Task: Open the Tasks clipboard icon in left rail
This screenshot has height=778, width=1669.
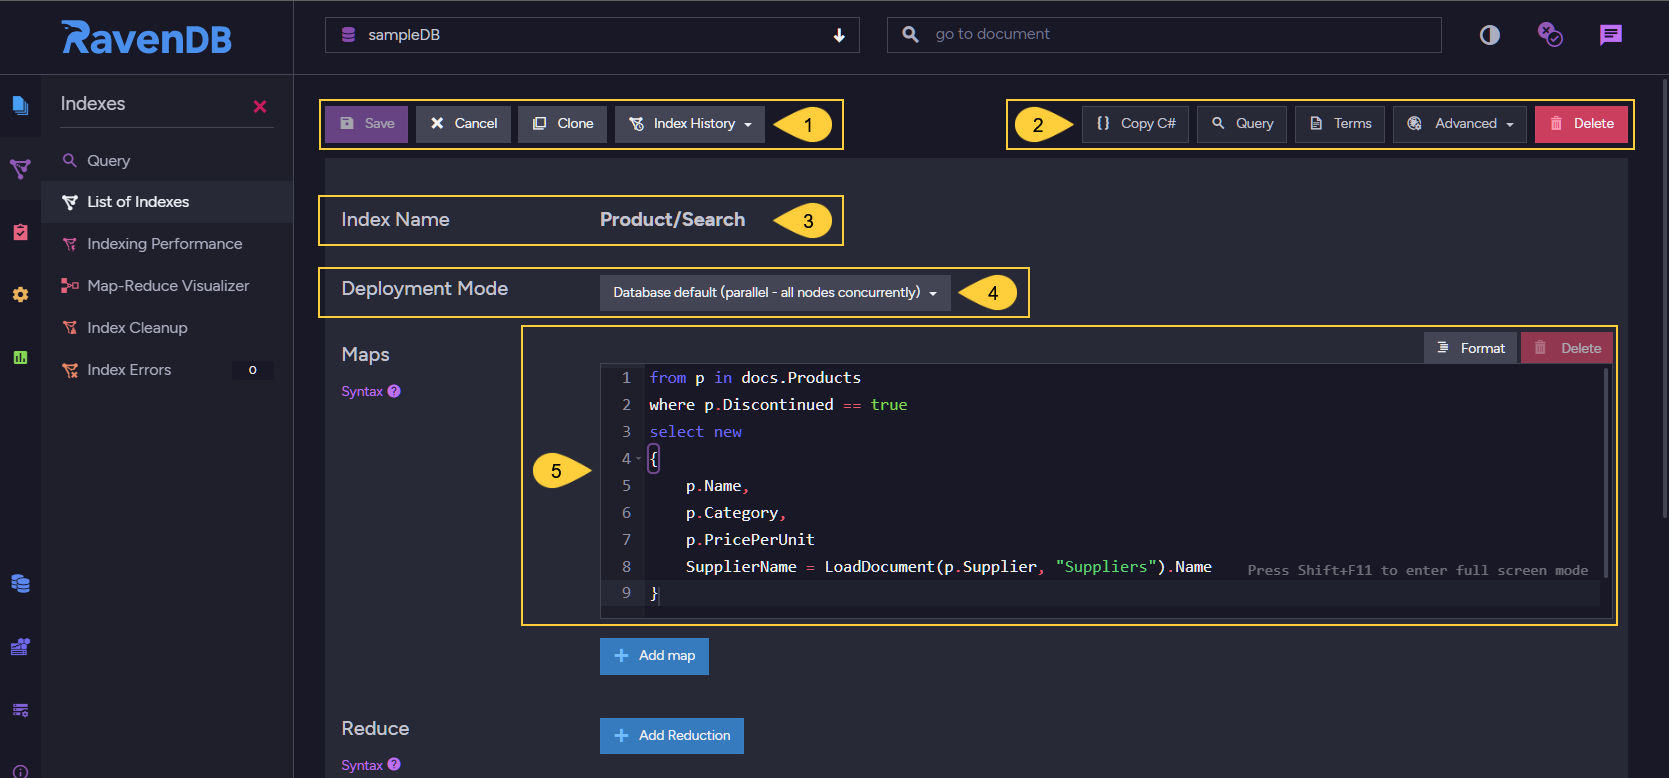Action: point(20,232)
